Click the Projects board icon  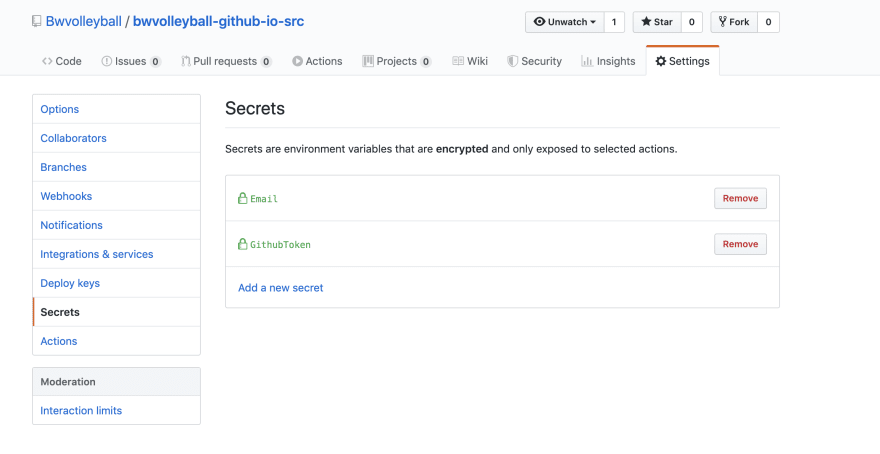368,61
